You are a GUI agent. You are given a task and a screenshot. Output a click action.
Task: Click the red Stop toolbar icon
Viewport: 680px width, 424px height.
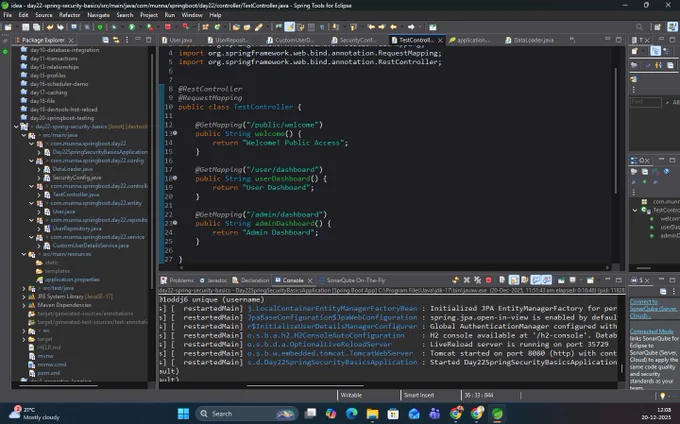[x=168, y=27]
